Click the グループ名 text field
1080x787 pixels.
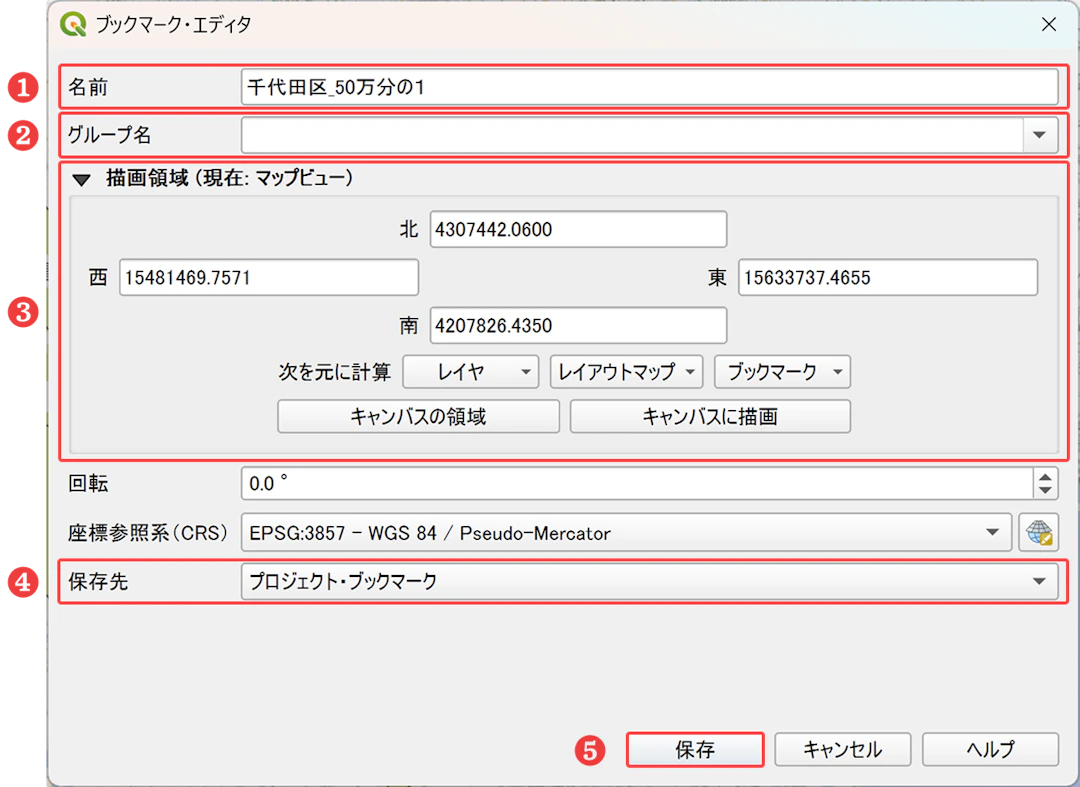pos(632,135)
